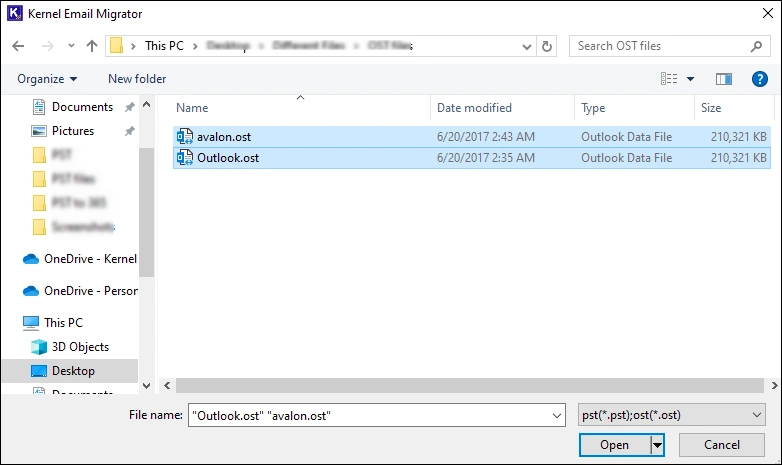Click the forward navigation arrow
The height and width of the screenshot is (465, 782).
(x=47, y=46)
